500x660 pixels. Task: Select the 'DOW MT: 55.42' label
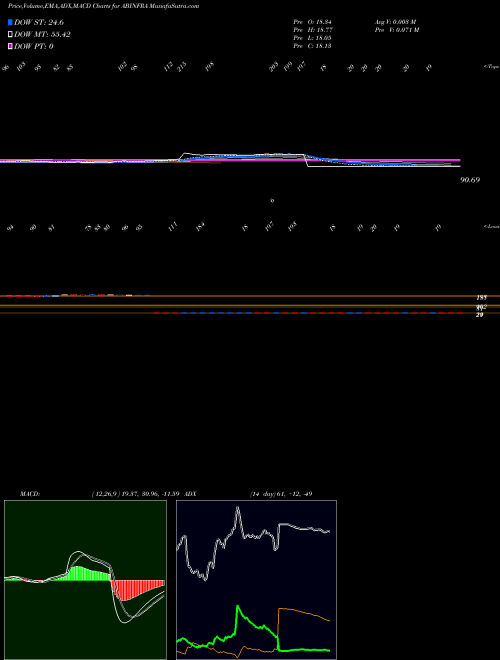[42, 35]
